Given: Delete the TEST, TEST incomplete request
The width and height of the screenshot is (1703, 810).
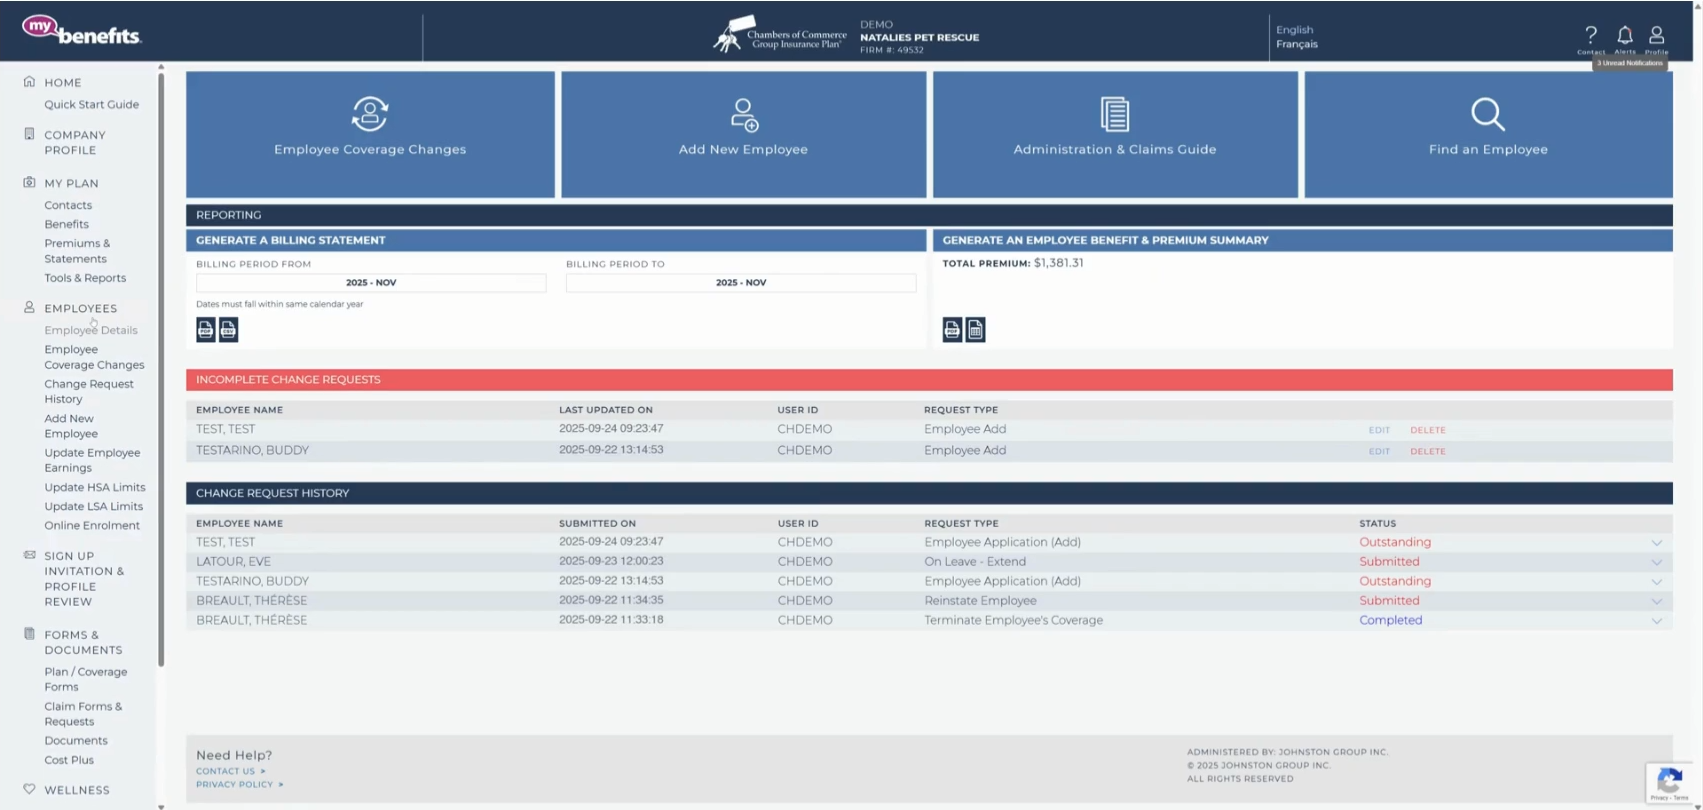Looking at the screenshot, I should click(1427, 430).
